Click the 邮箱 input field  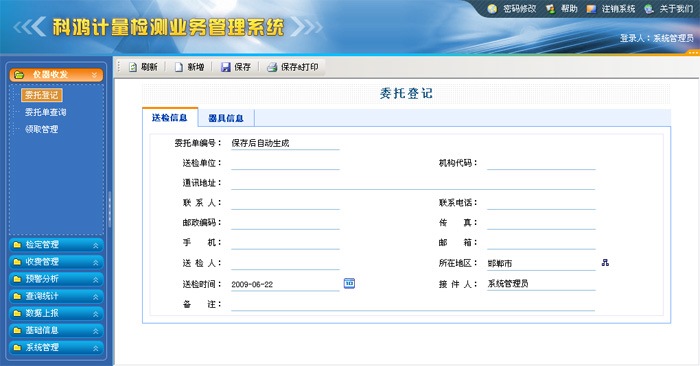[541, 243]
